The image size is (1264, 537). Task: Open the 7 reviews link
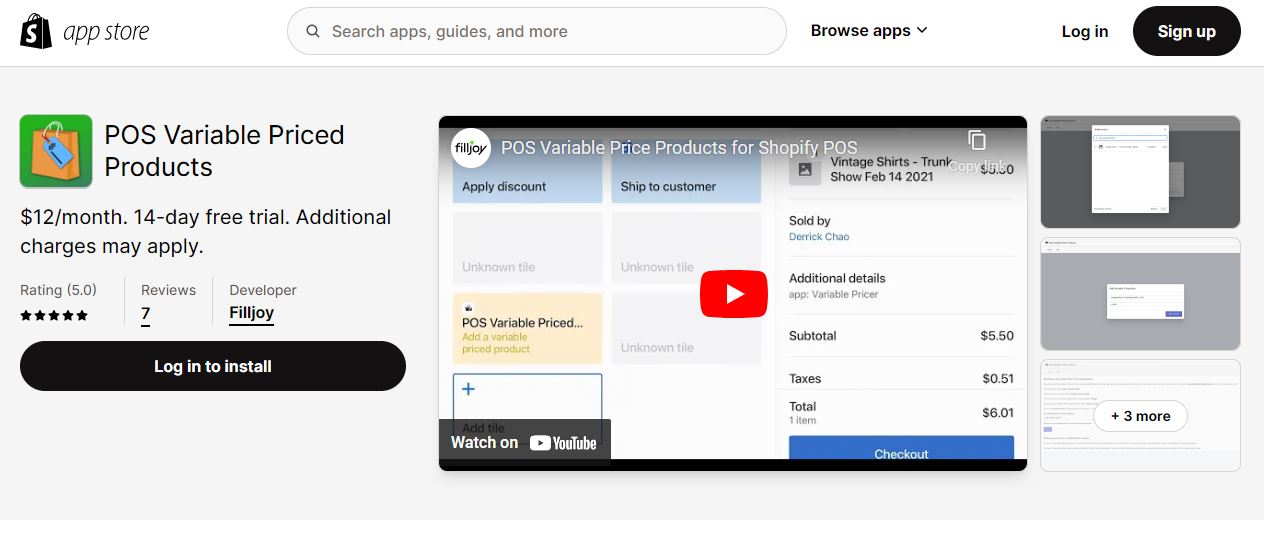pos(146,314)
